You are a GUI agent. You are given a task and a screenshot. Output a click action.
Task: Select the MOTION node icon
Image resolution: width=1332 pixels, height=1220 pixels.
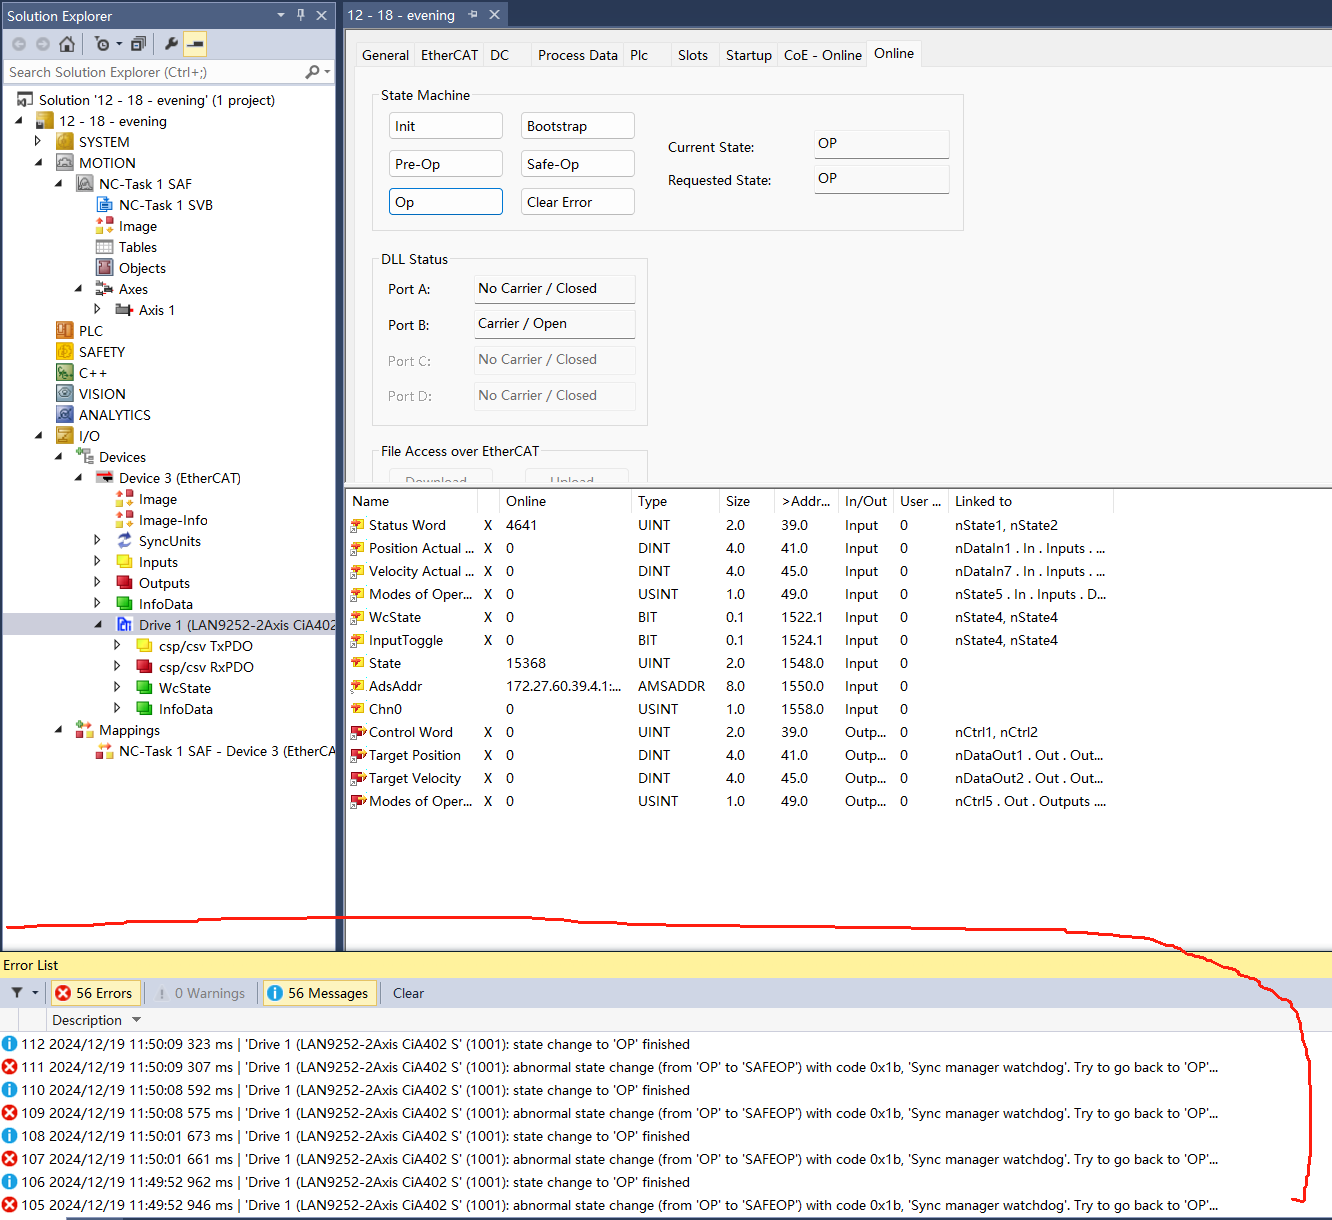[x=65, y=163]
